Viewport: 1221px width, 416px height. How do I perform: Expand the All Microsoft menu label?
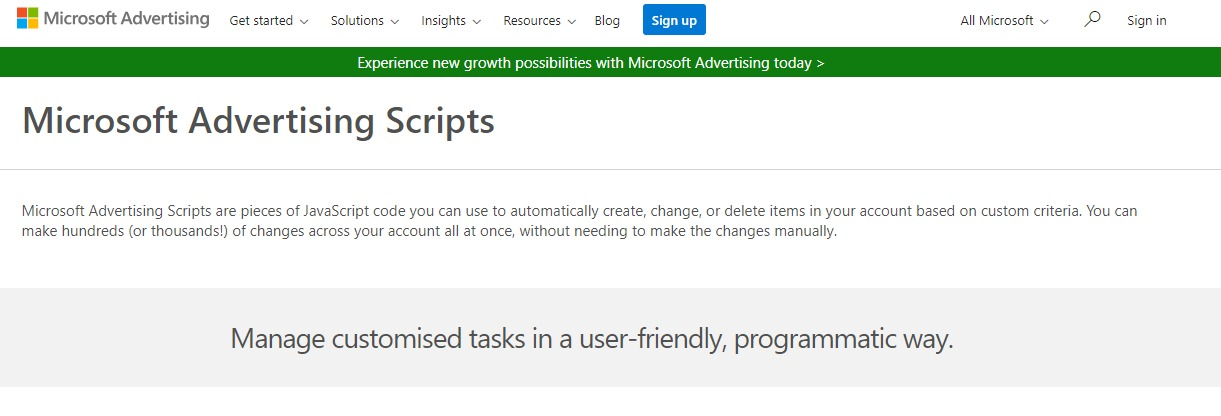[996, 21]
